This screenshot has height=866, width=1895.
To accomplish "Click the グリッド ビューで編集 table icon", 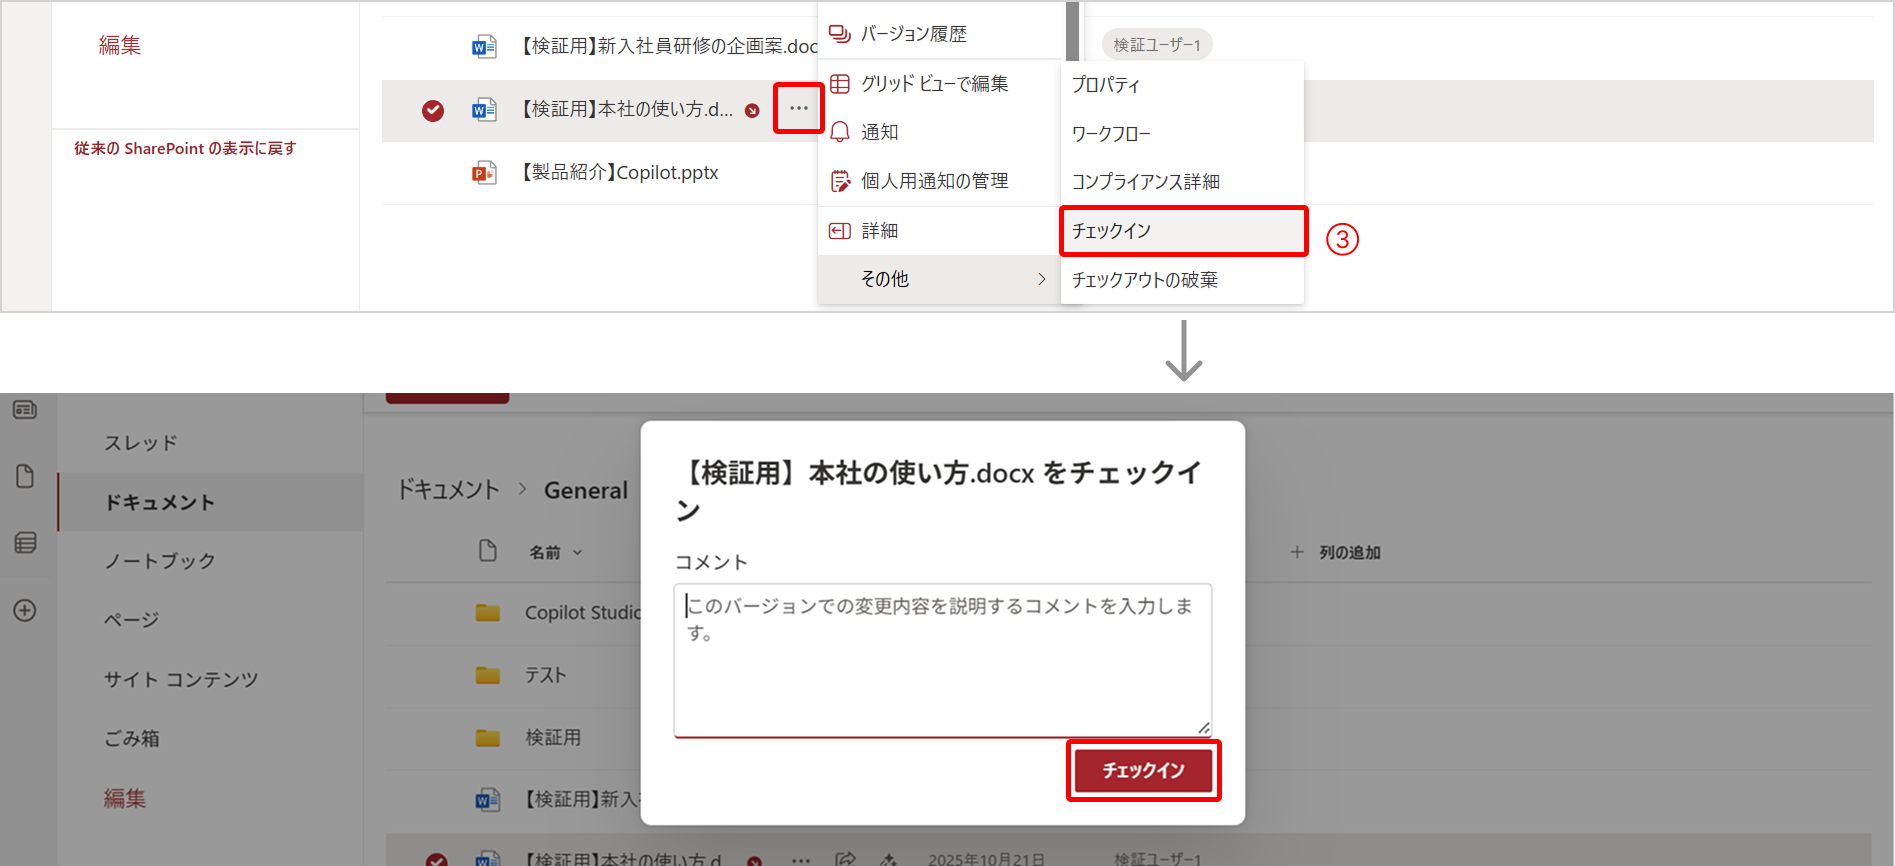I will [840, 84].
